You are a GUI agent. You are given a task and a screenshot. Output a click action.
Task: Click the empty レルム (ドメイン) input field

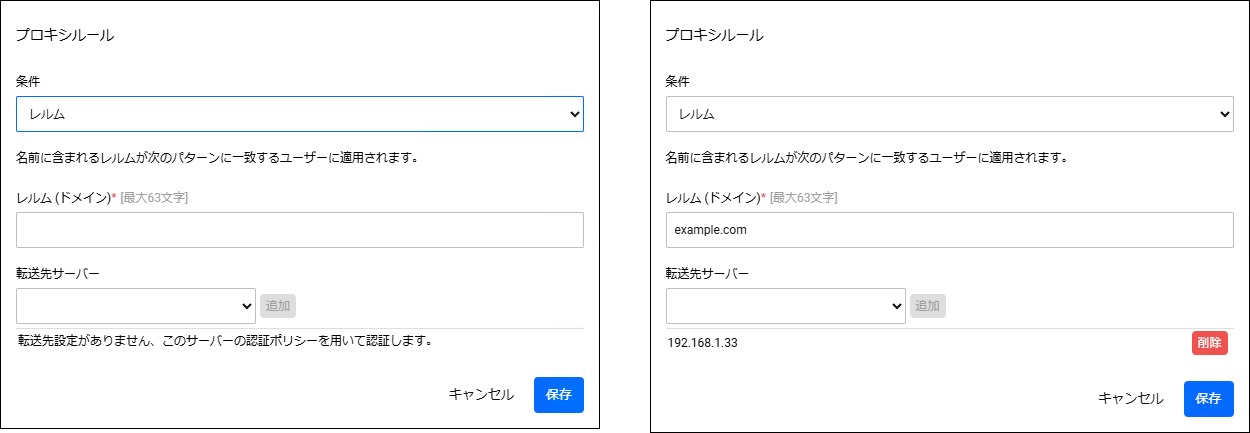point(300,230)
